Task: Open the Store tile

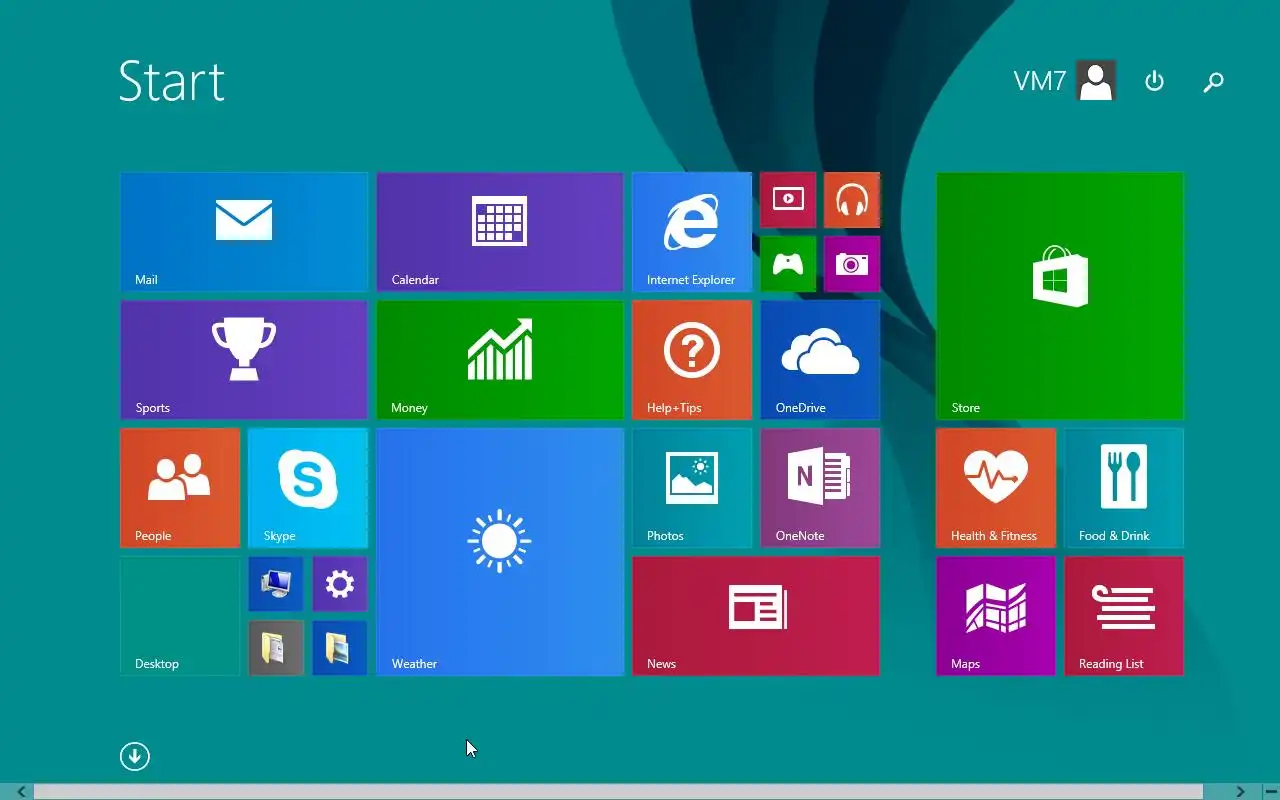Action: [1060, 296]
